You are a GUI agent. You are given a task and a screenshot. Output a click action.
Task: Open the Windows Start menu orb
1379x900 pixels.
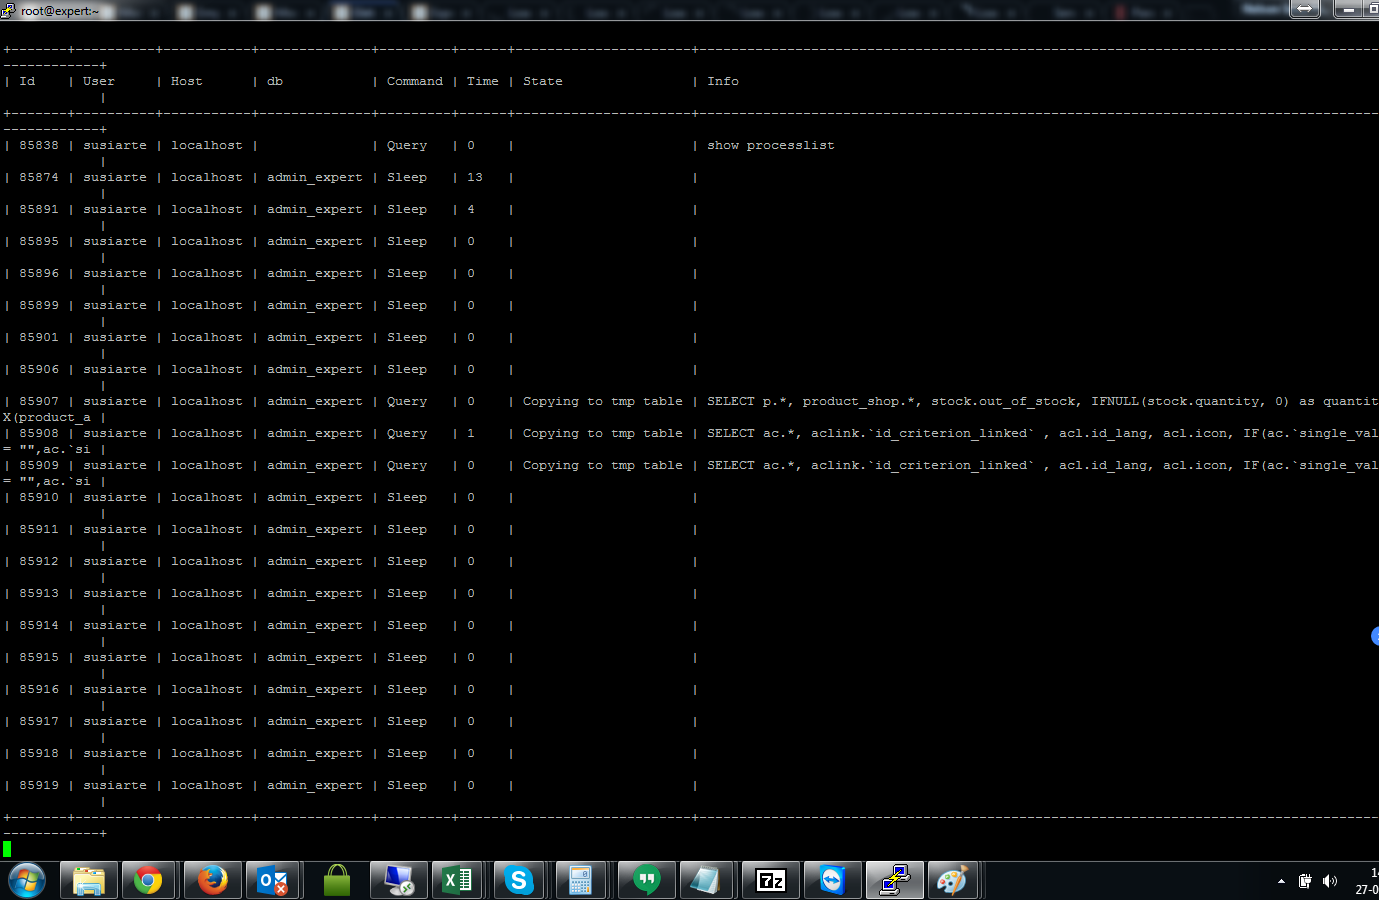(27, 881)
